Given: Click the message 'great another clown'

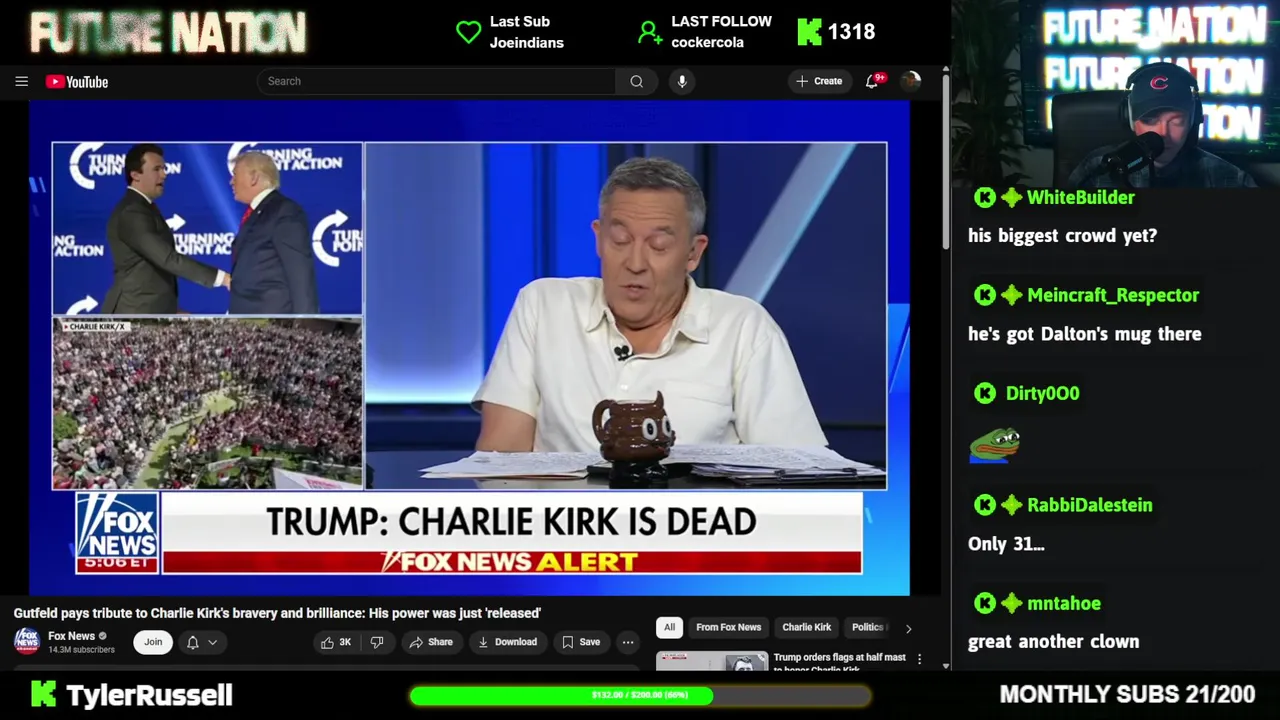Looking at the screenshot, I should coord(1053,642).
